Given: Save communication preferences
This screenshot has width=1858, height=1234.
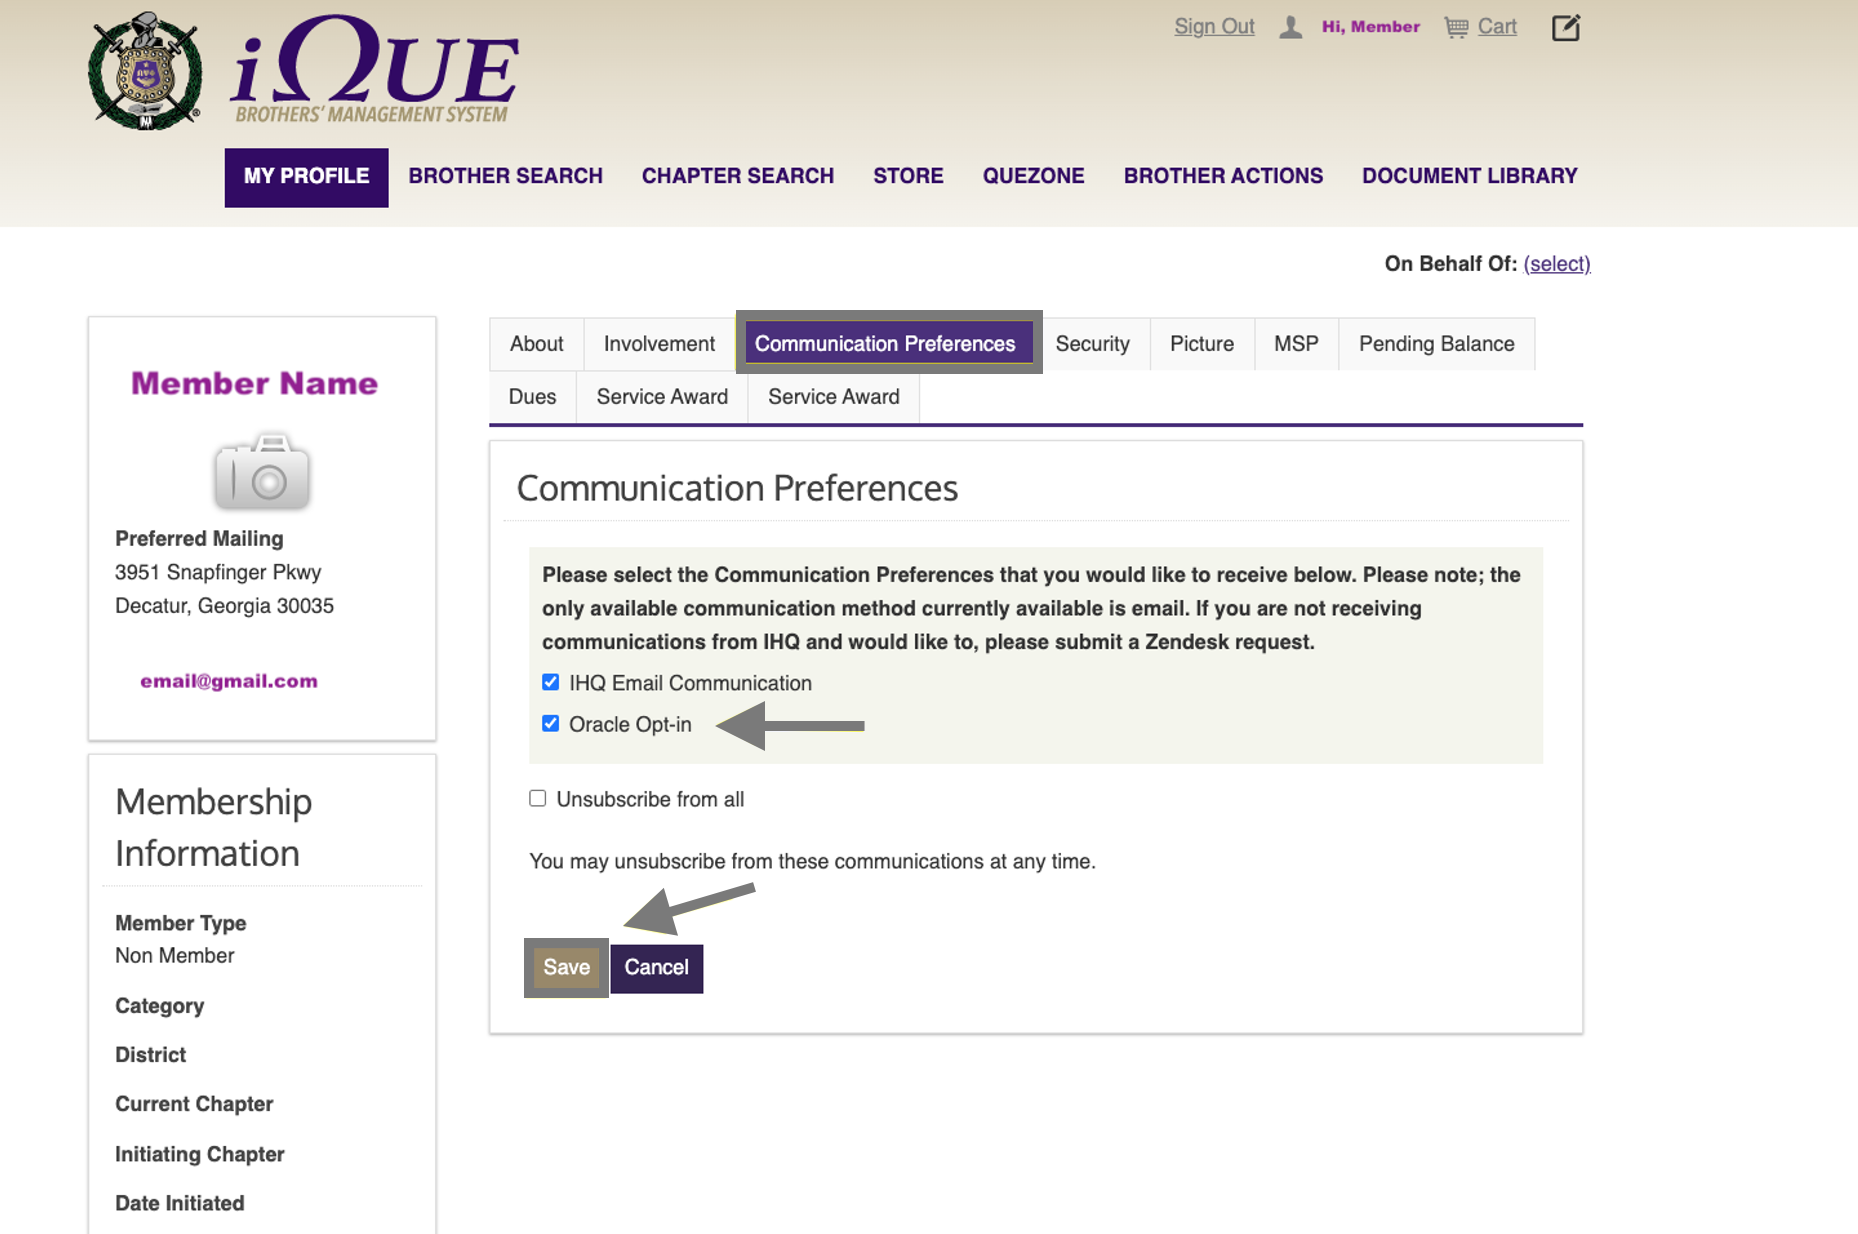Looking at the screenshot, I should pos(566,968).
